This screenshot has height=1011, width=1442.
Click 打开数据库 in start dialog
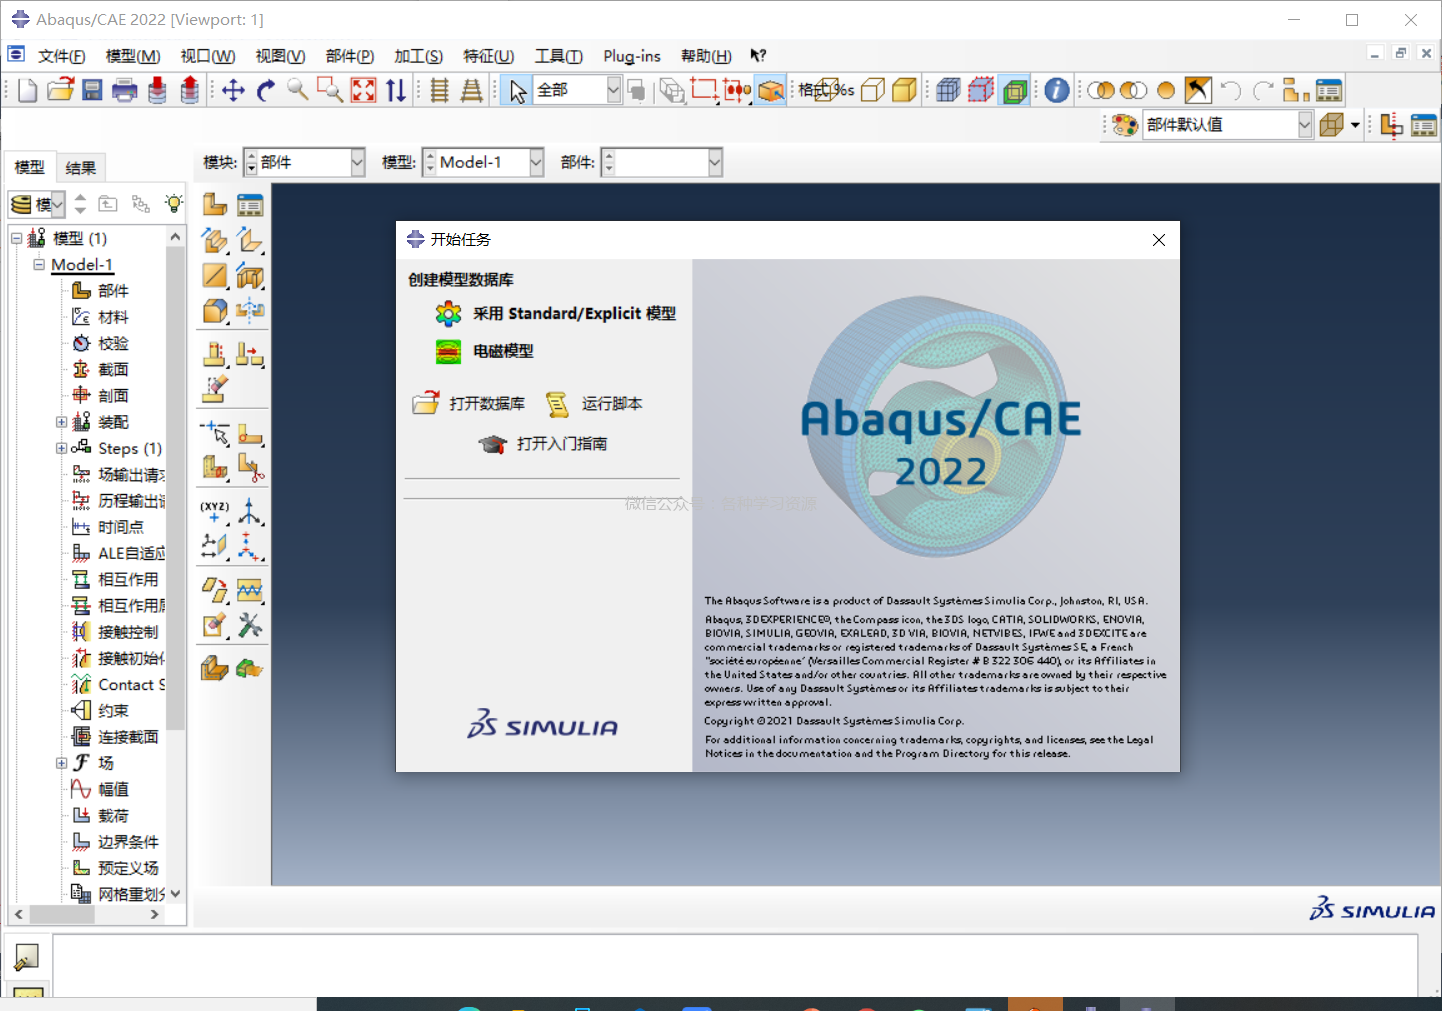[469, 404]
